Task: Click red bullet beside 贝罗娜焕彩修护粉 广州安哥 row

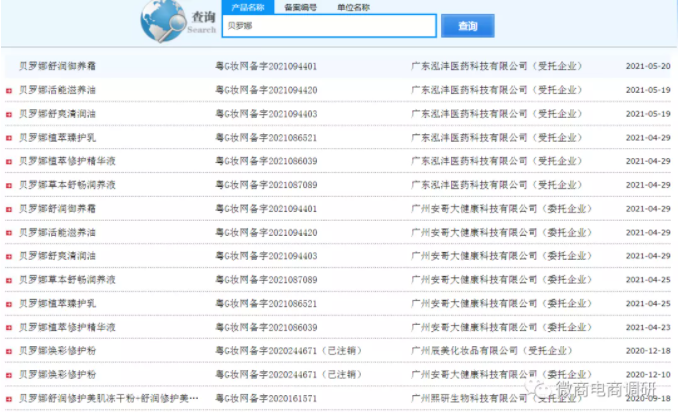Action: point(9,375)
